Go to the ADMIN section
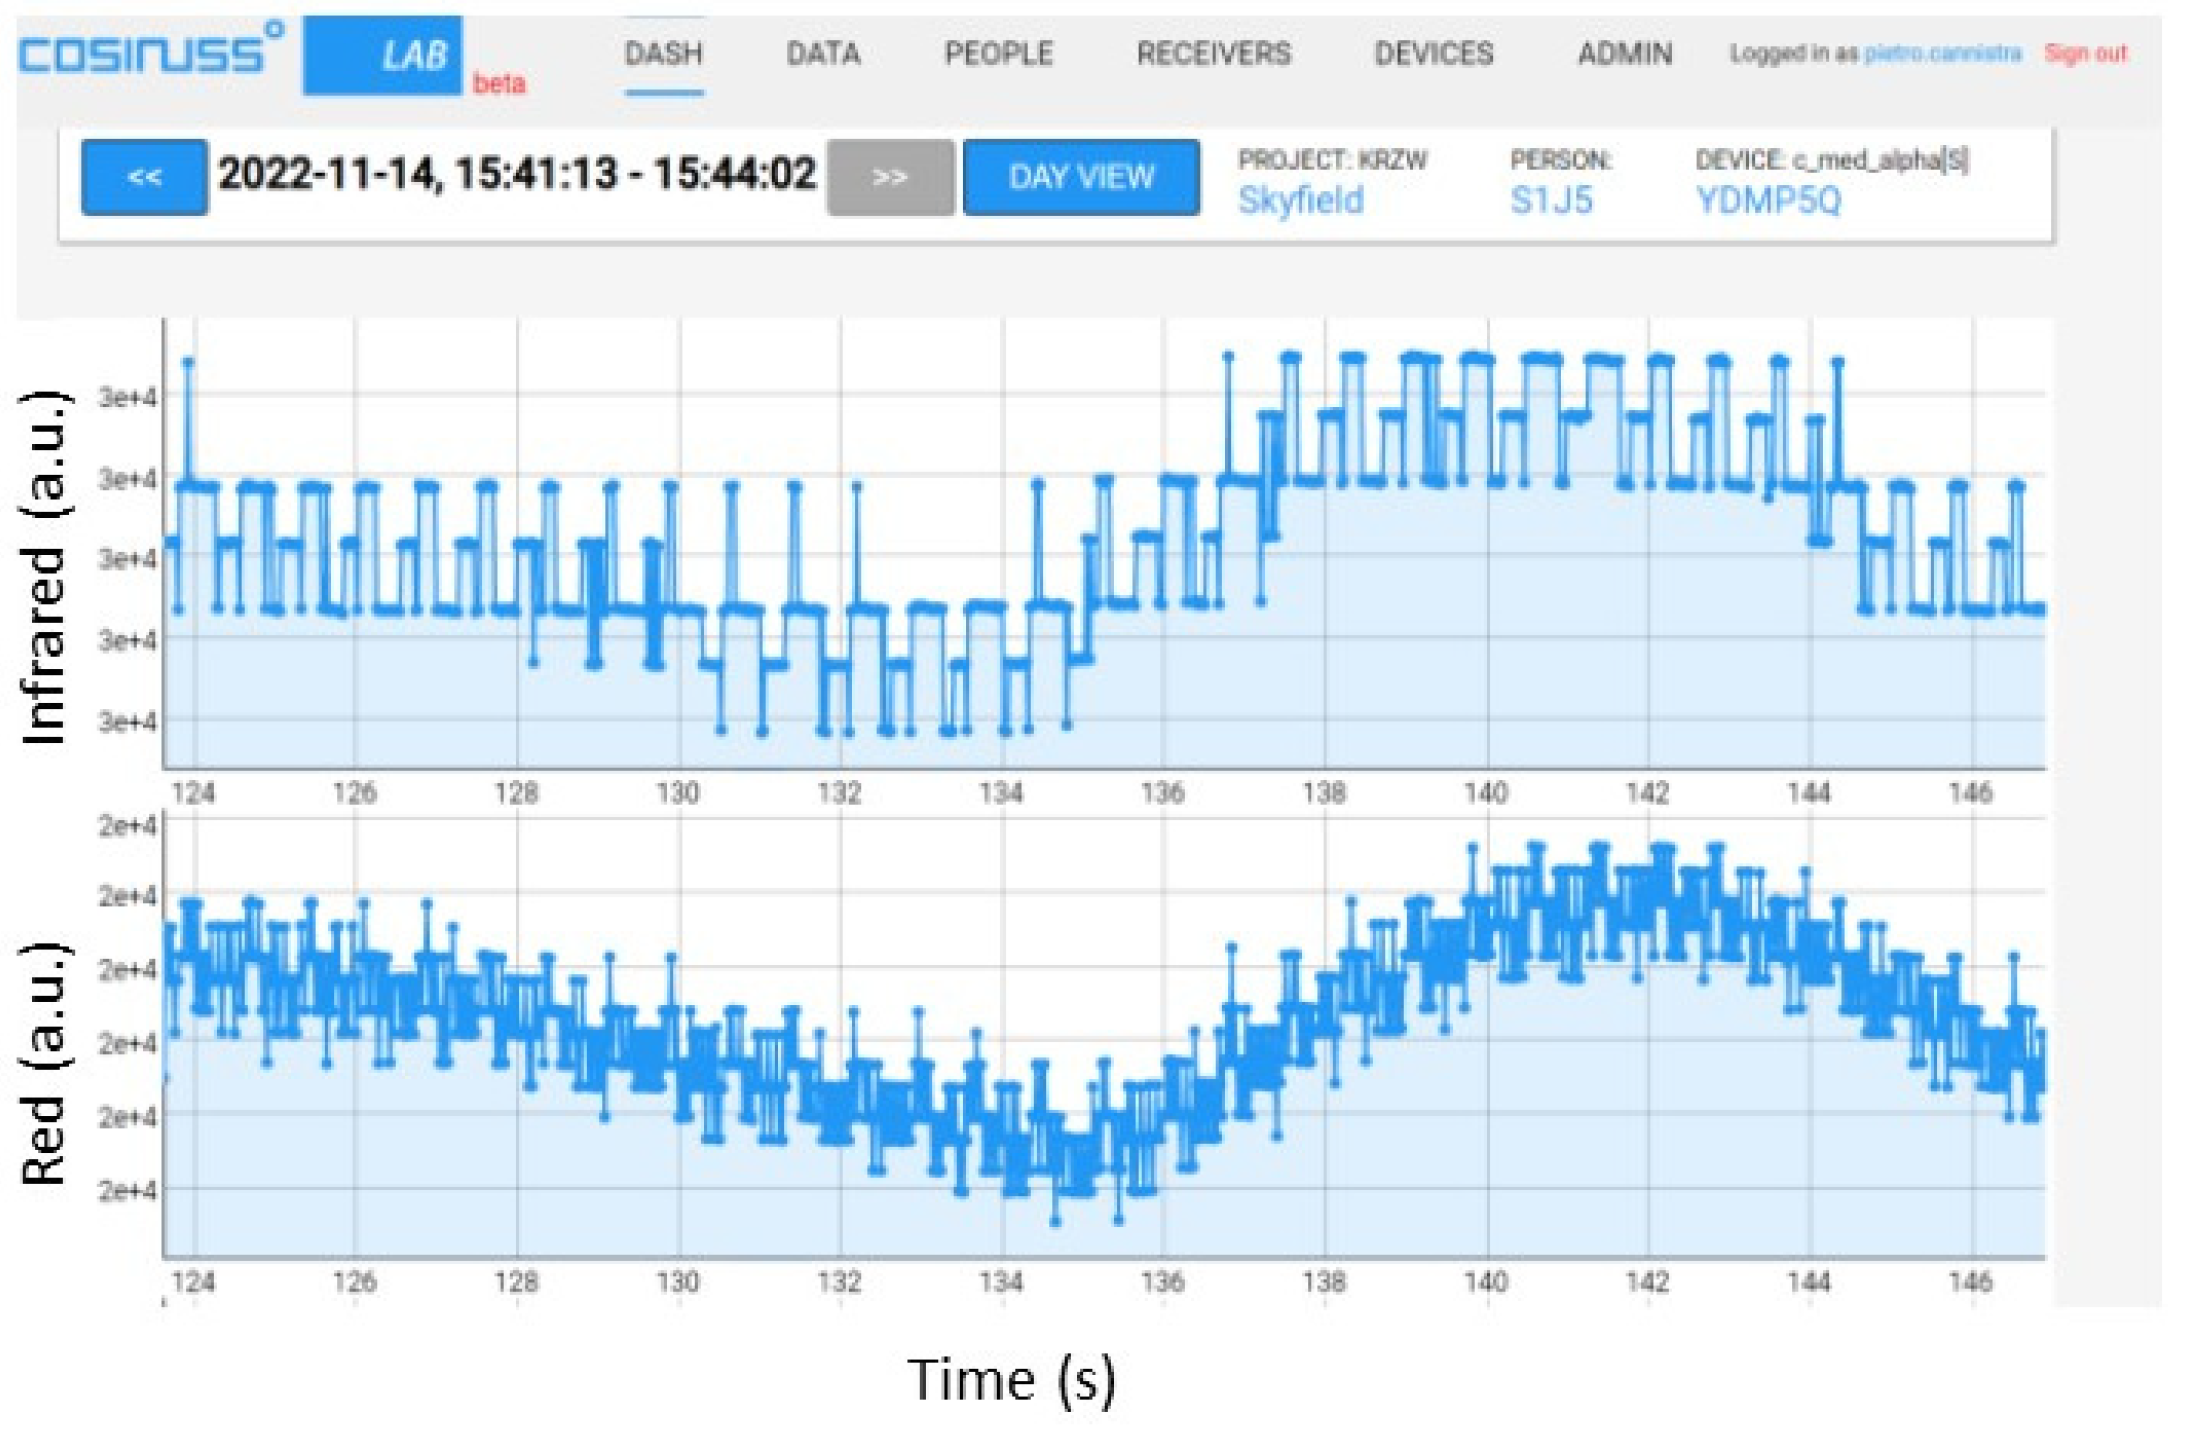This screenshot has width=2186, height=1430. 1624,54
